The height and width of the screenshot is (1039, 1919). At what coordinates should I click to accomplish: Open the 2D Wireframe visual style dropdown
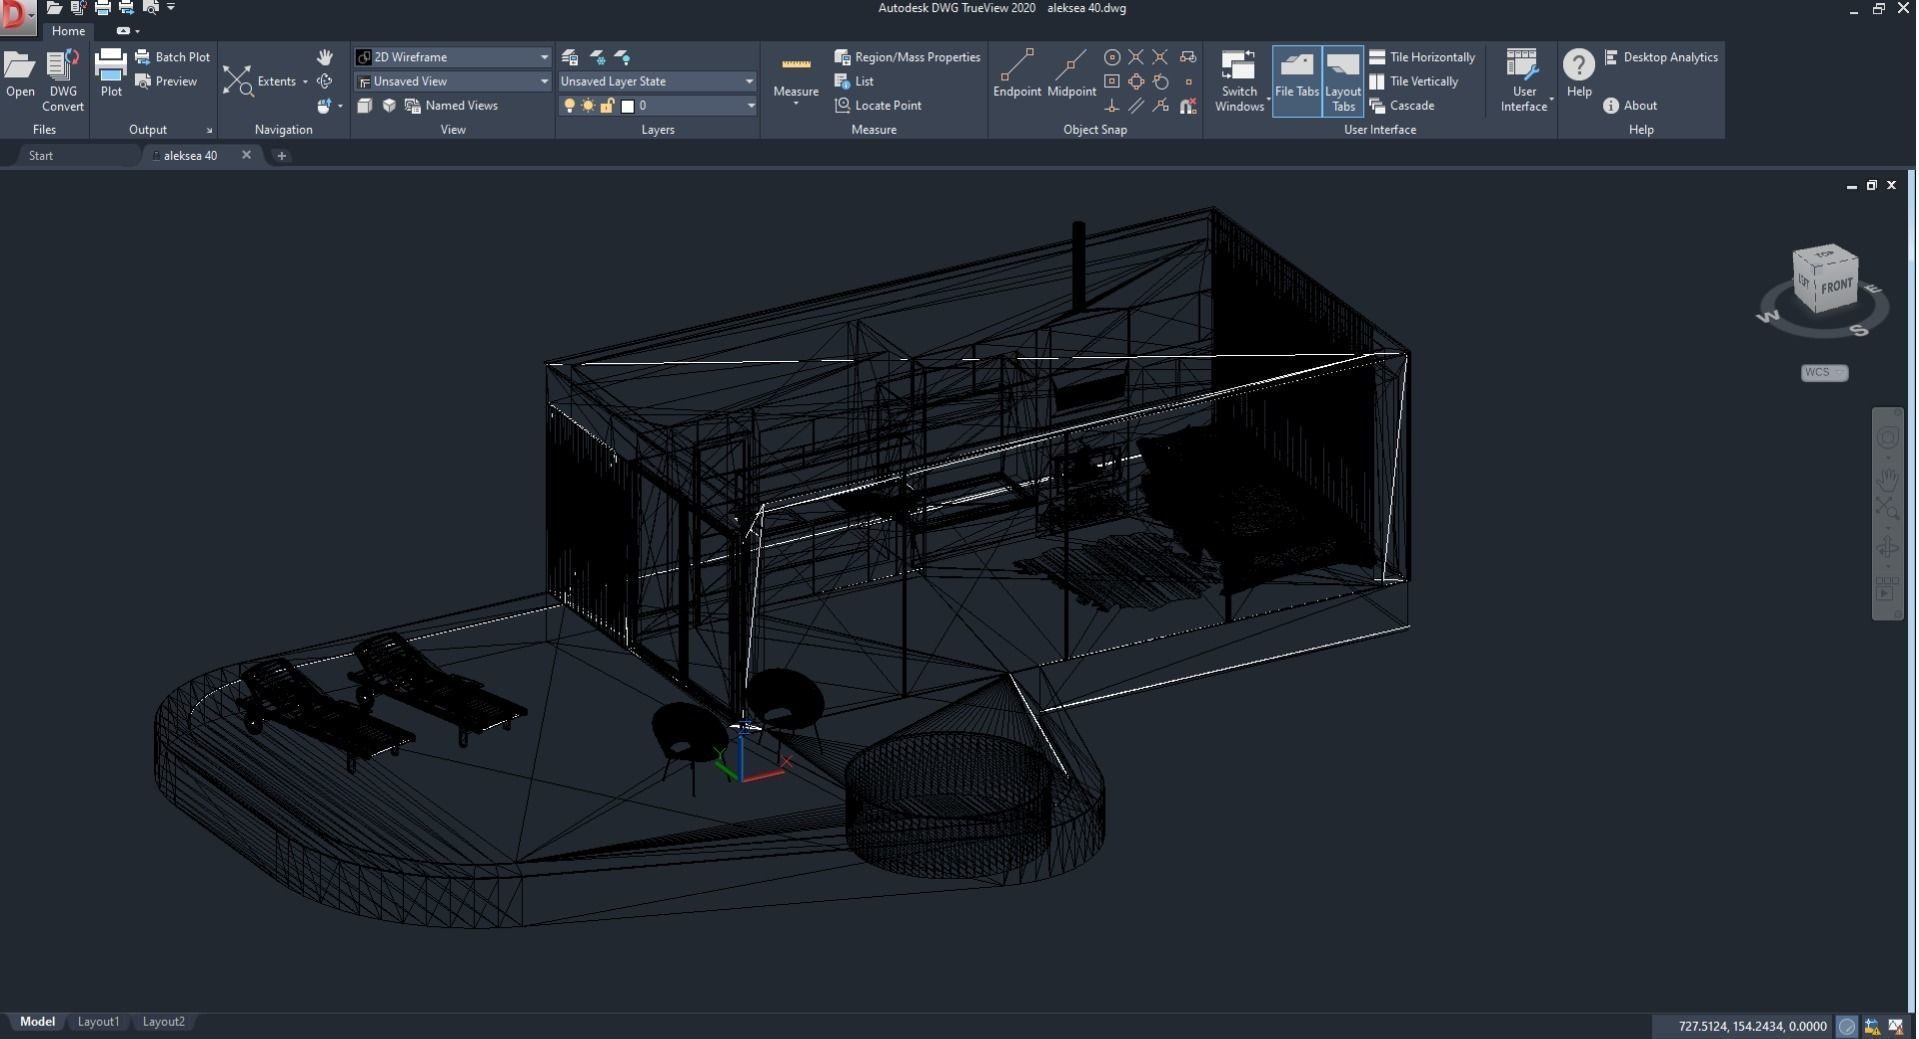(x=453, y=57)
